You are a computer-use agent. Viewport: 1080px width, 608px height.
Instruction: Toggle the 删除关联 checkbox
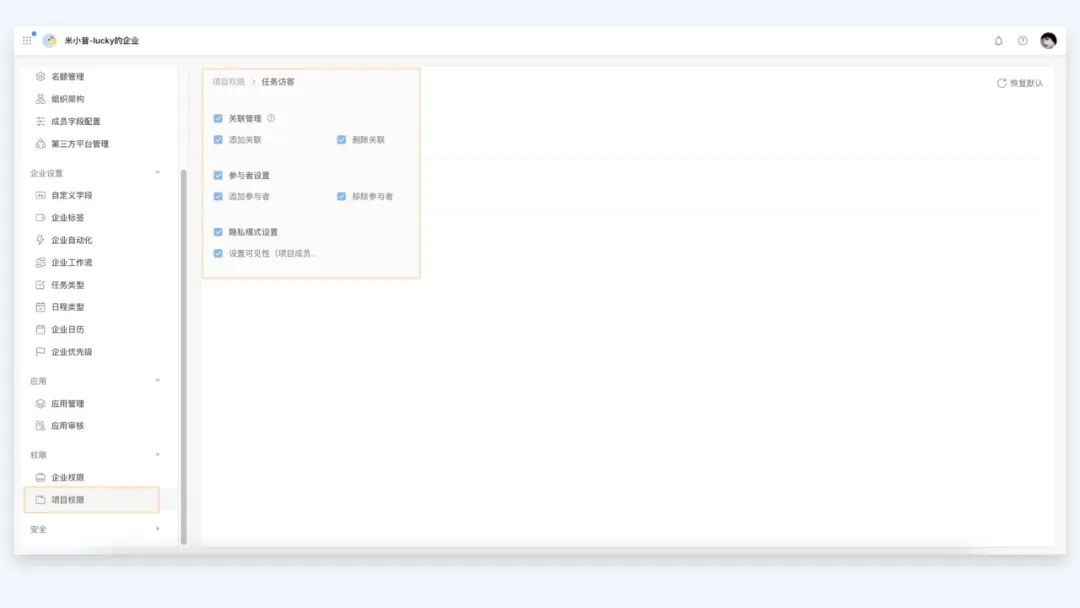(342, 140)
